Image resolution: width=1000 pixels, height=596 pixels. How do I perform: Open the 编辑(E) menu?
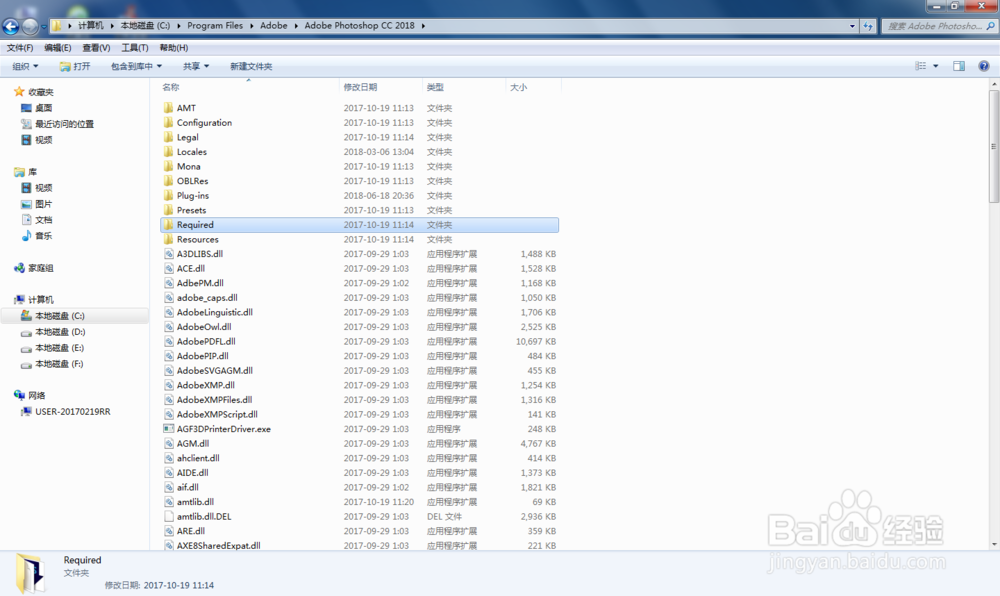coord(57,48)
